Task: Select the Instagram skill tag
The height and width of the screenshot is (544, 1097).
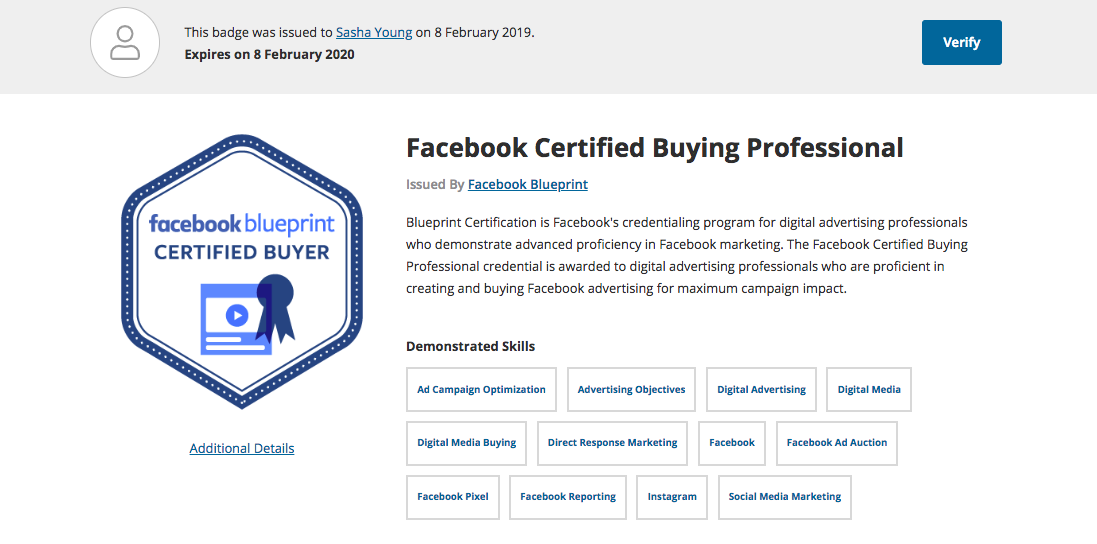Action: click(x=672, y=497)
